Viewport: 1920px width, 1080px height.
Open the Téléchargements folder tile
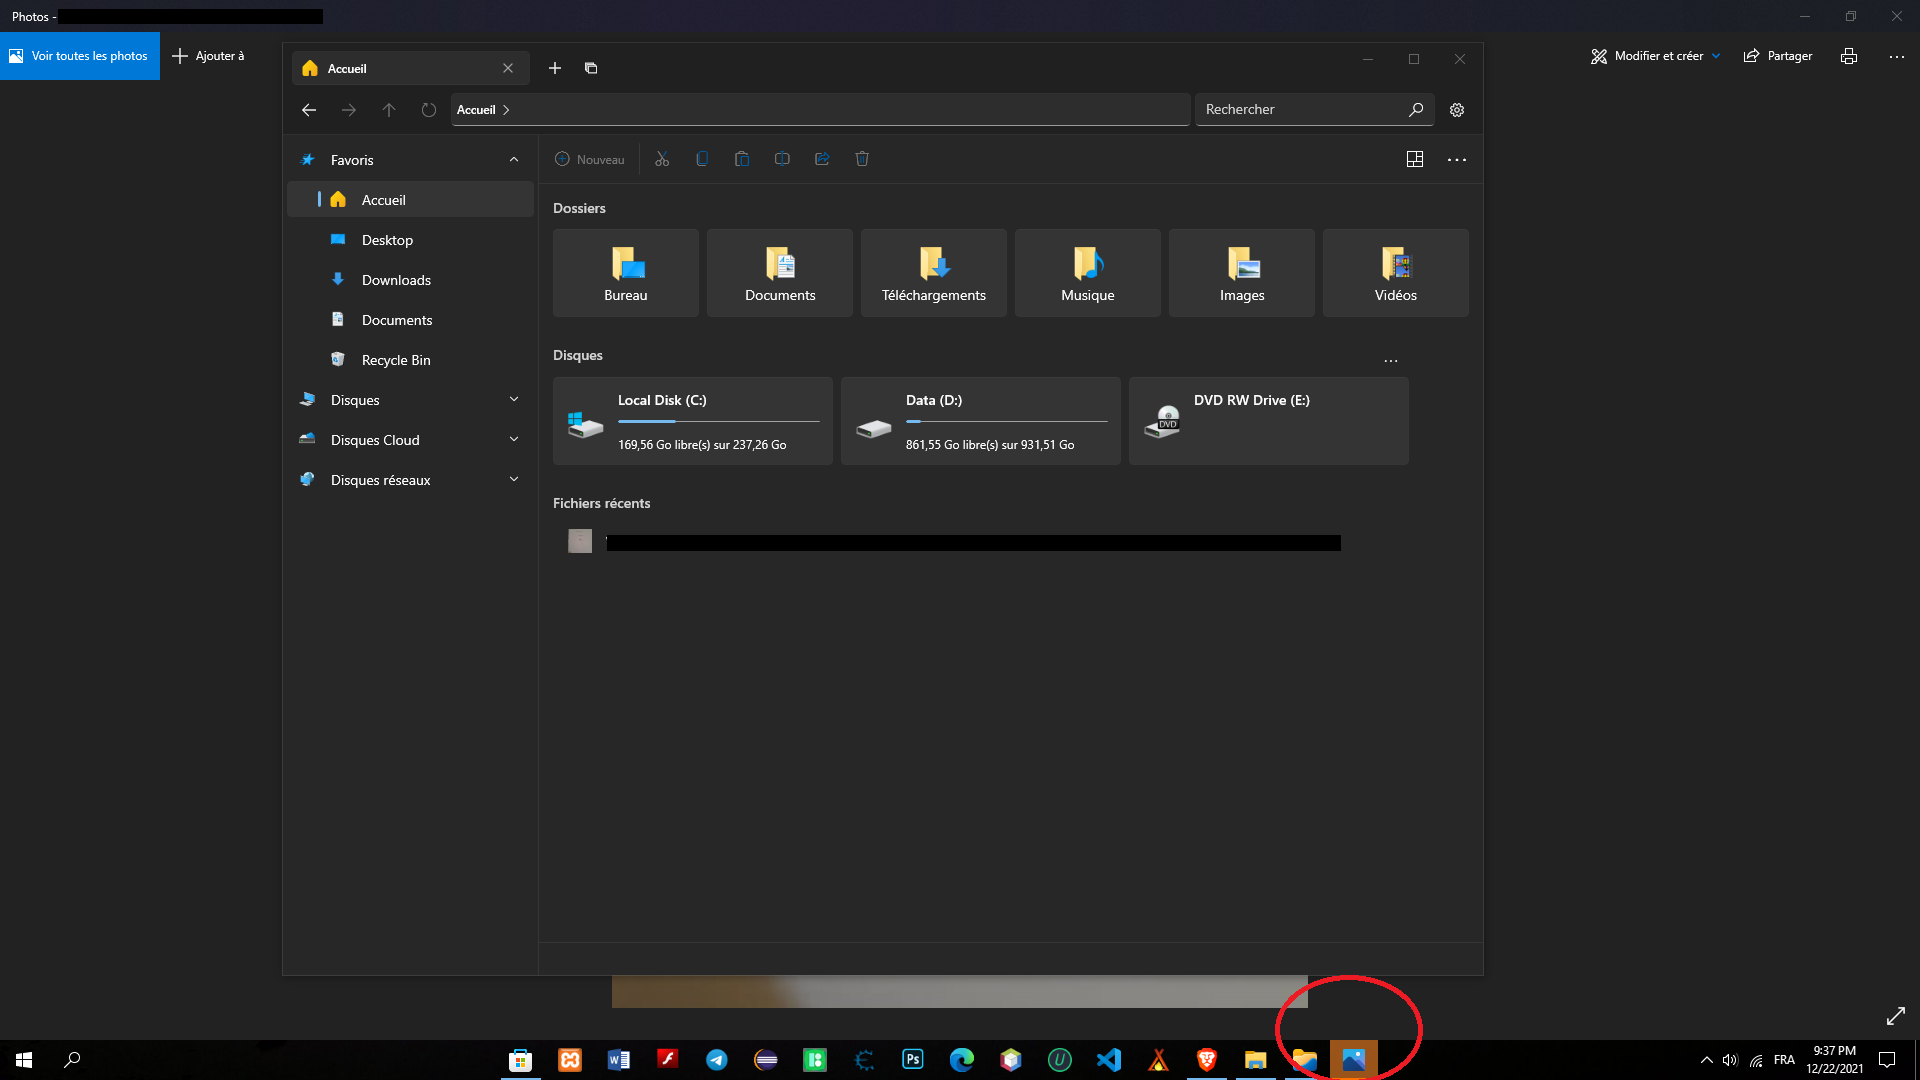934,273
